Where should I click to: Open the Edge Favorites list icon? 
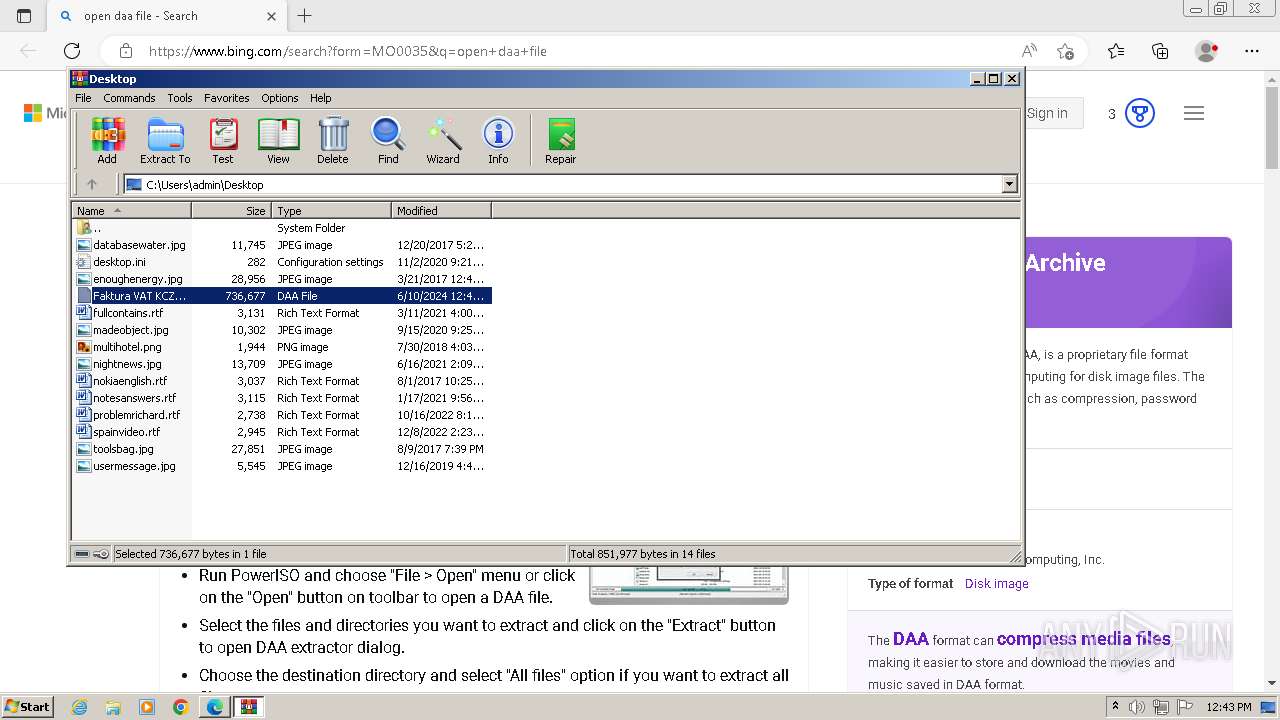(1116, 51)
